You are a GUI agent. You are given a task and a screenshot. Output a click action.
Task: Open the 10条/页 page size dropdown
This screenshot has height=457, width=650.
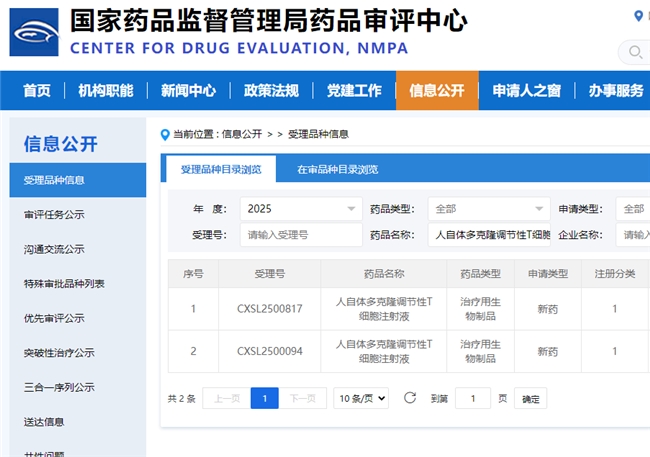[361, 398]
